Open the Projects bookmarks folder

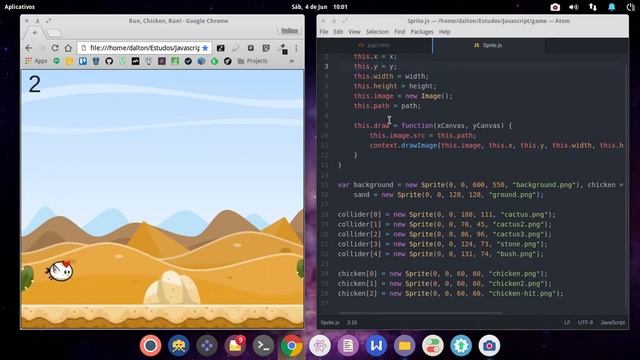pyautogui.click(x=253, y=61)
